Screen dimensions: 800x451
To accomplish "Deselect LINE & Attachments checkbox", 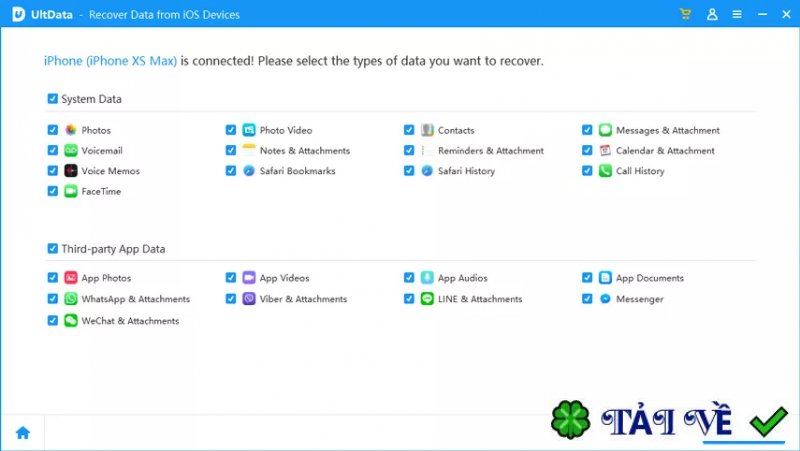I will point(409,299).
